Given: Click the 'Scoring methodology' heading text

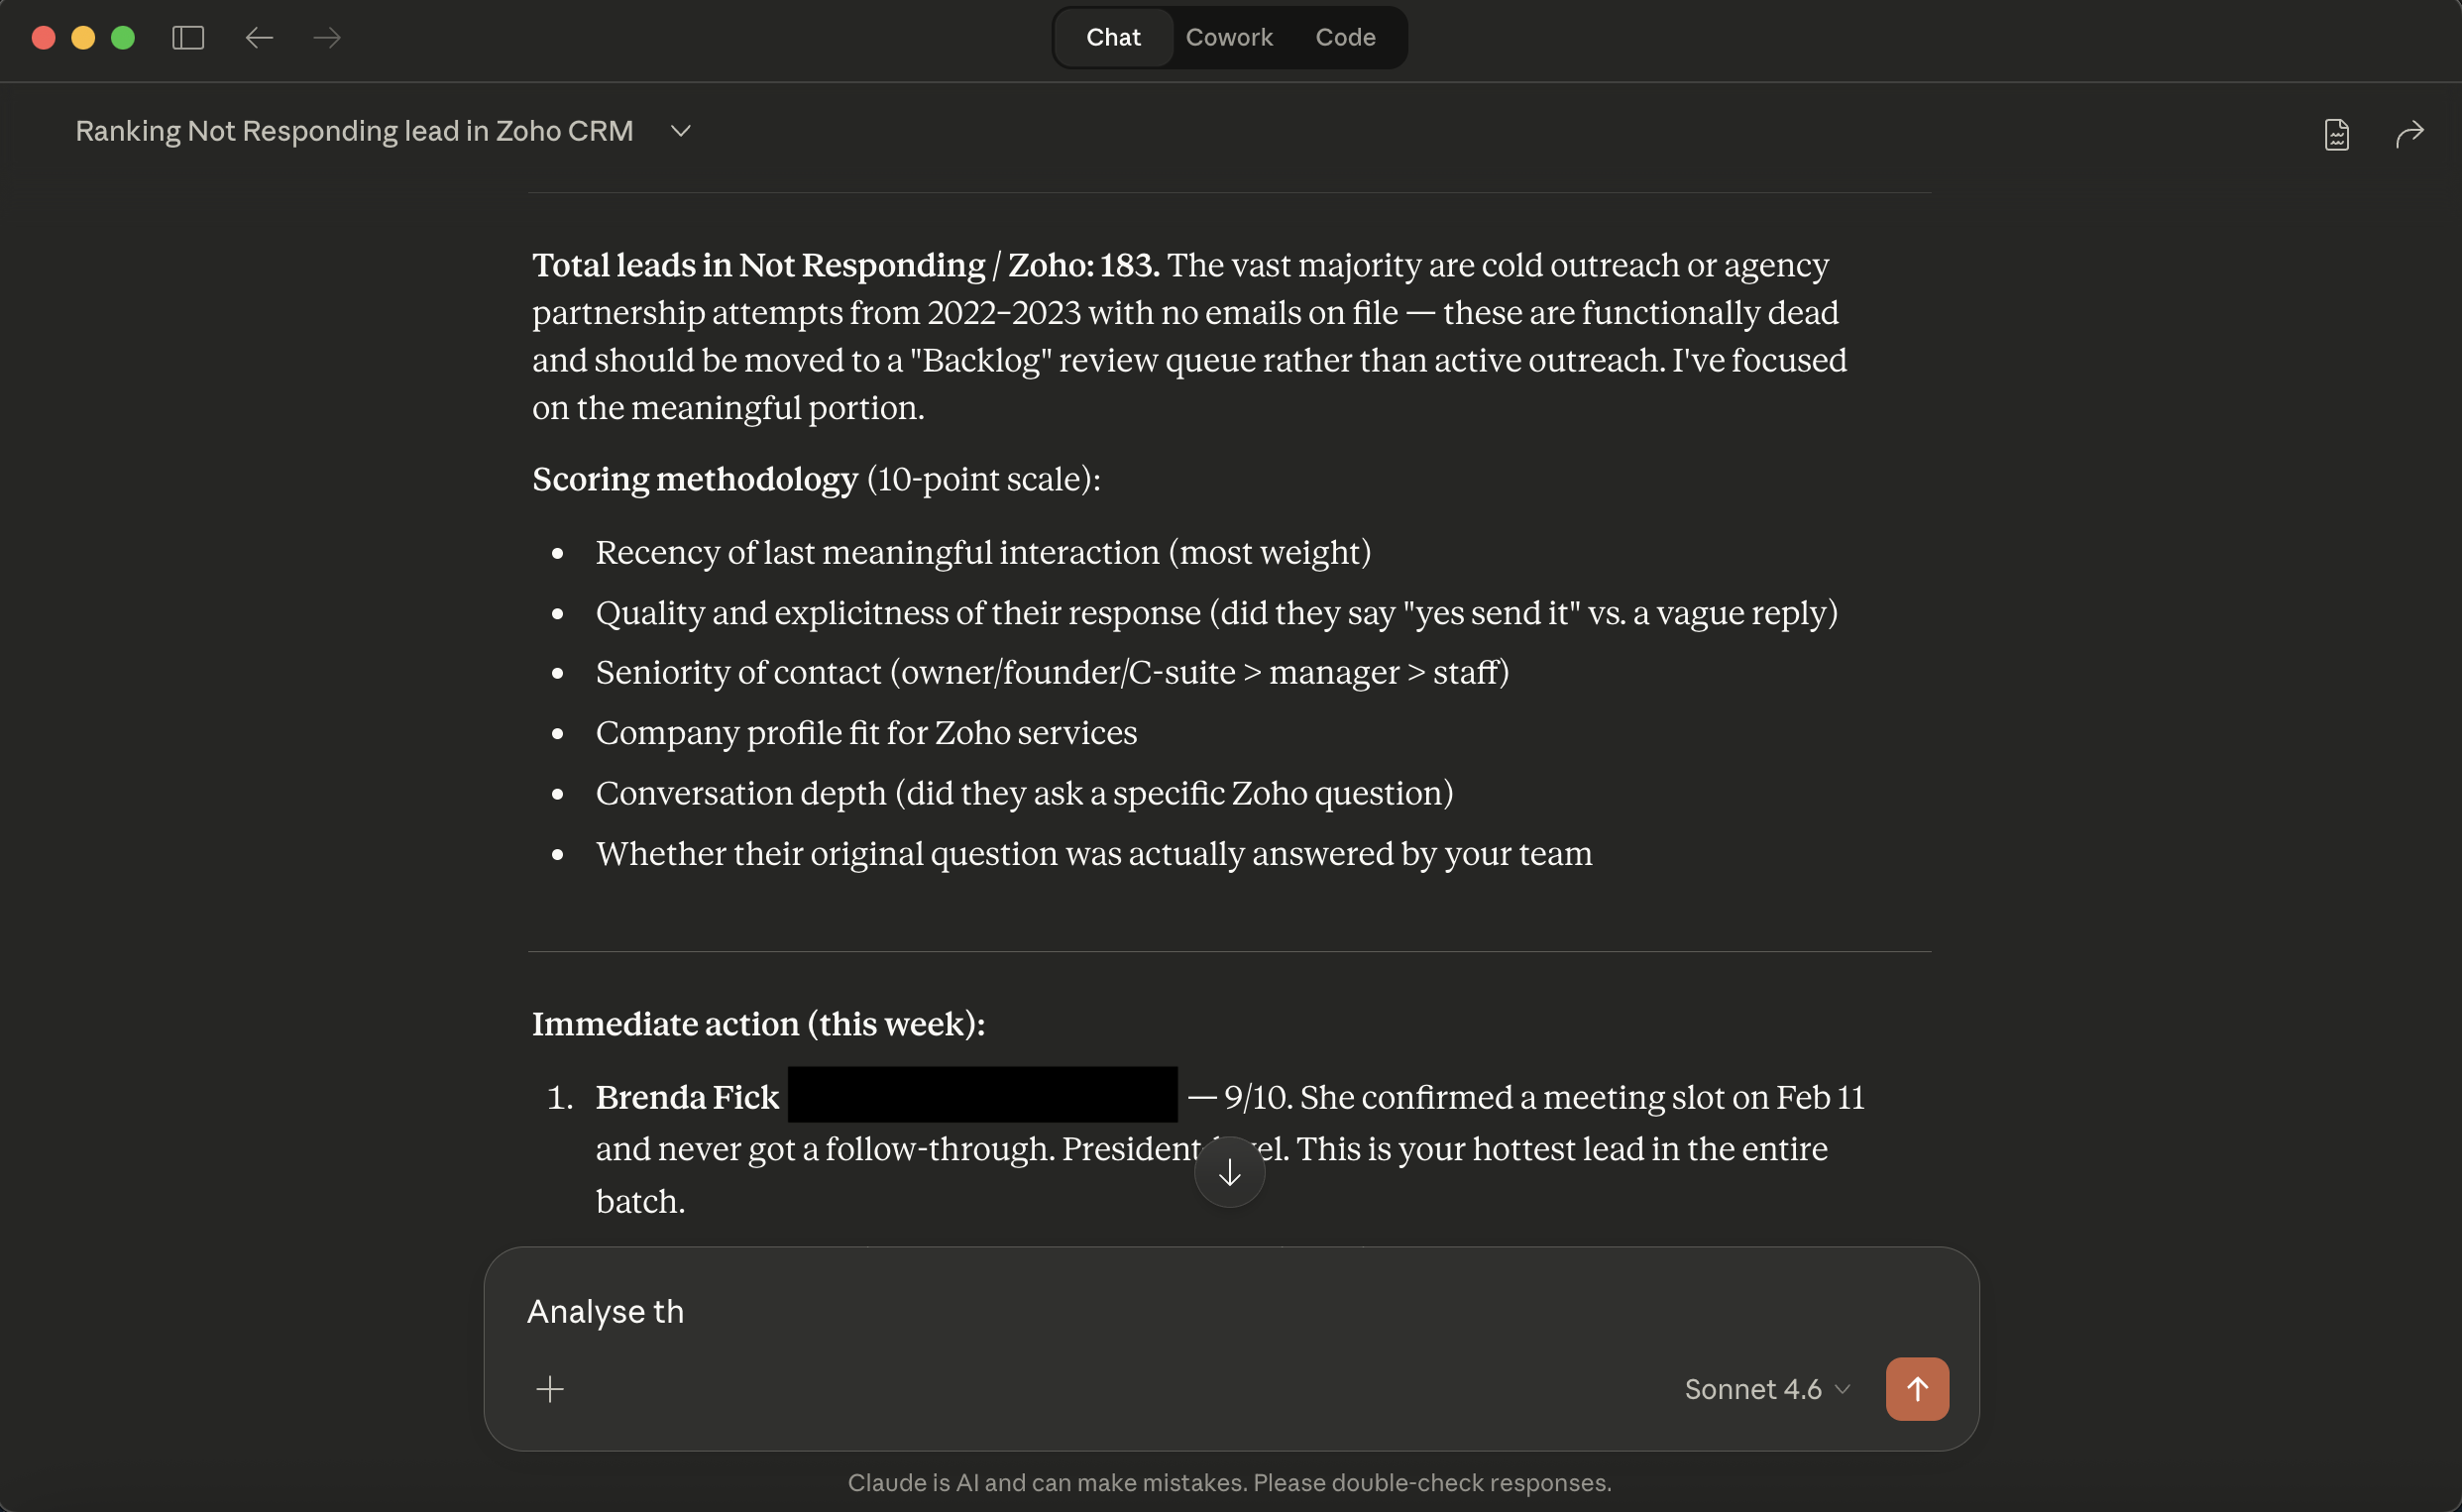Looking at the screenshot, I should point(695,479).
